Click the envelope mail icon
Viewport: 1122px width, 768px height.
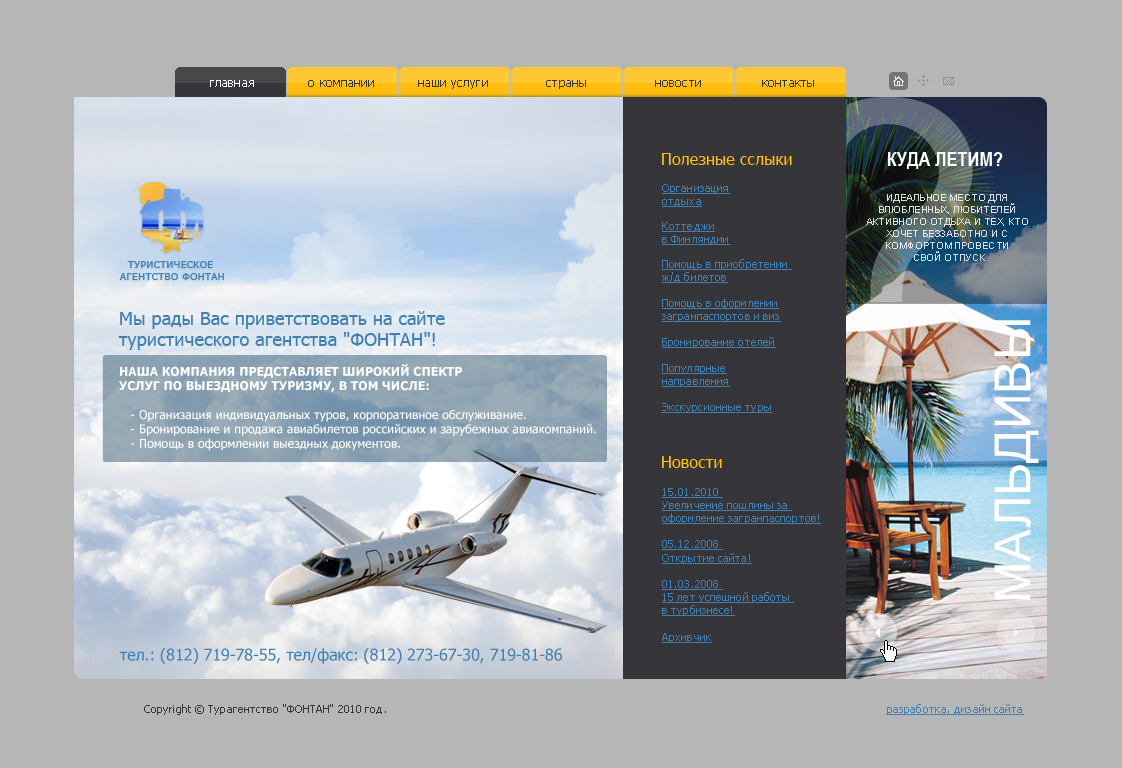coord(948,81)
